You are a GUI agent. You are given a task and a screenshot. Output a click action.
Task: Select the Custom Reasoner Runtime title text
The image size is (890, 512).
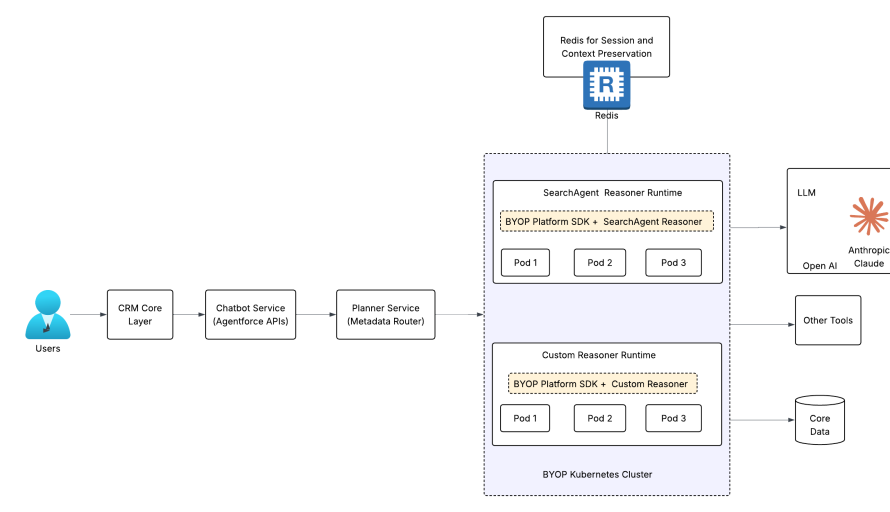coord(599,355)
